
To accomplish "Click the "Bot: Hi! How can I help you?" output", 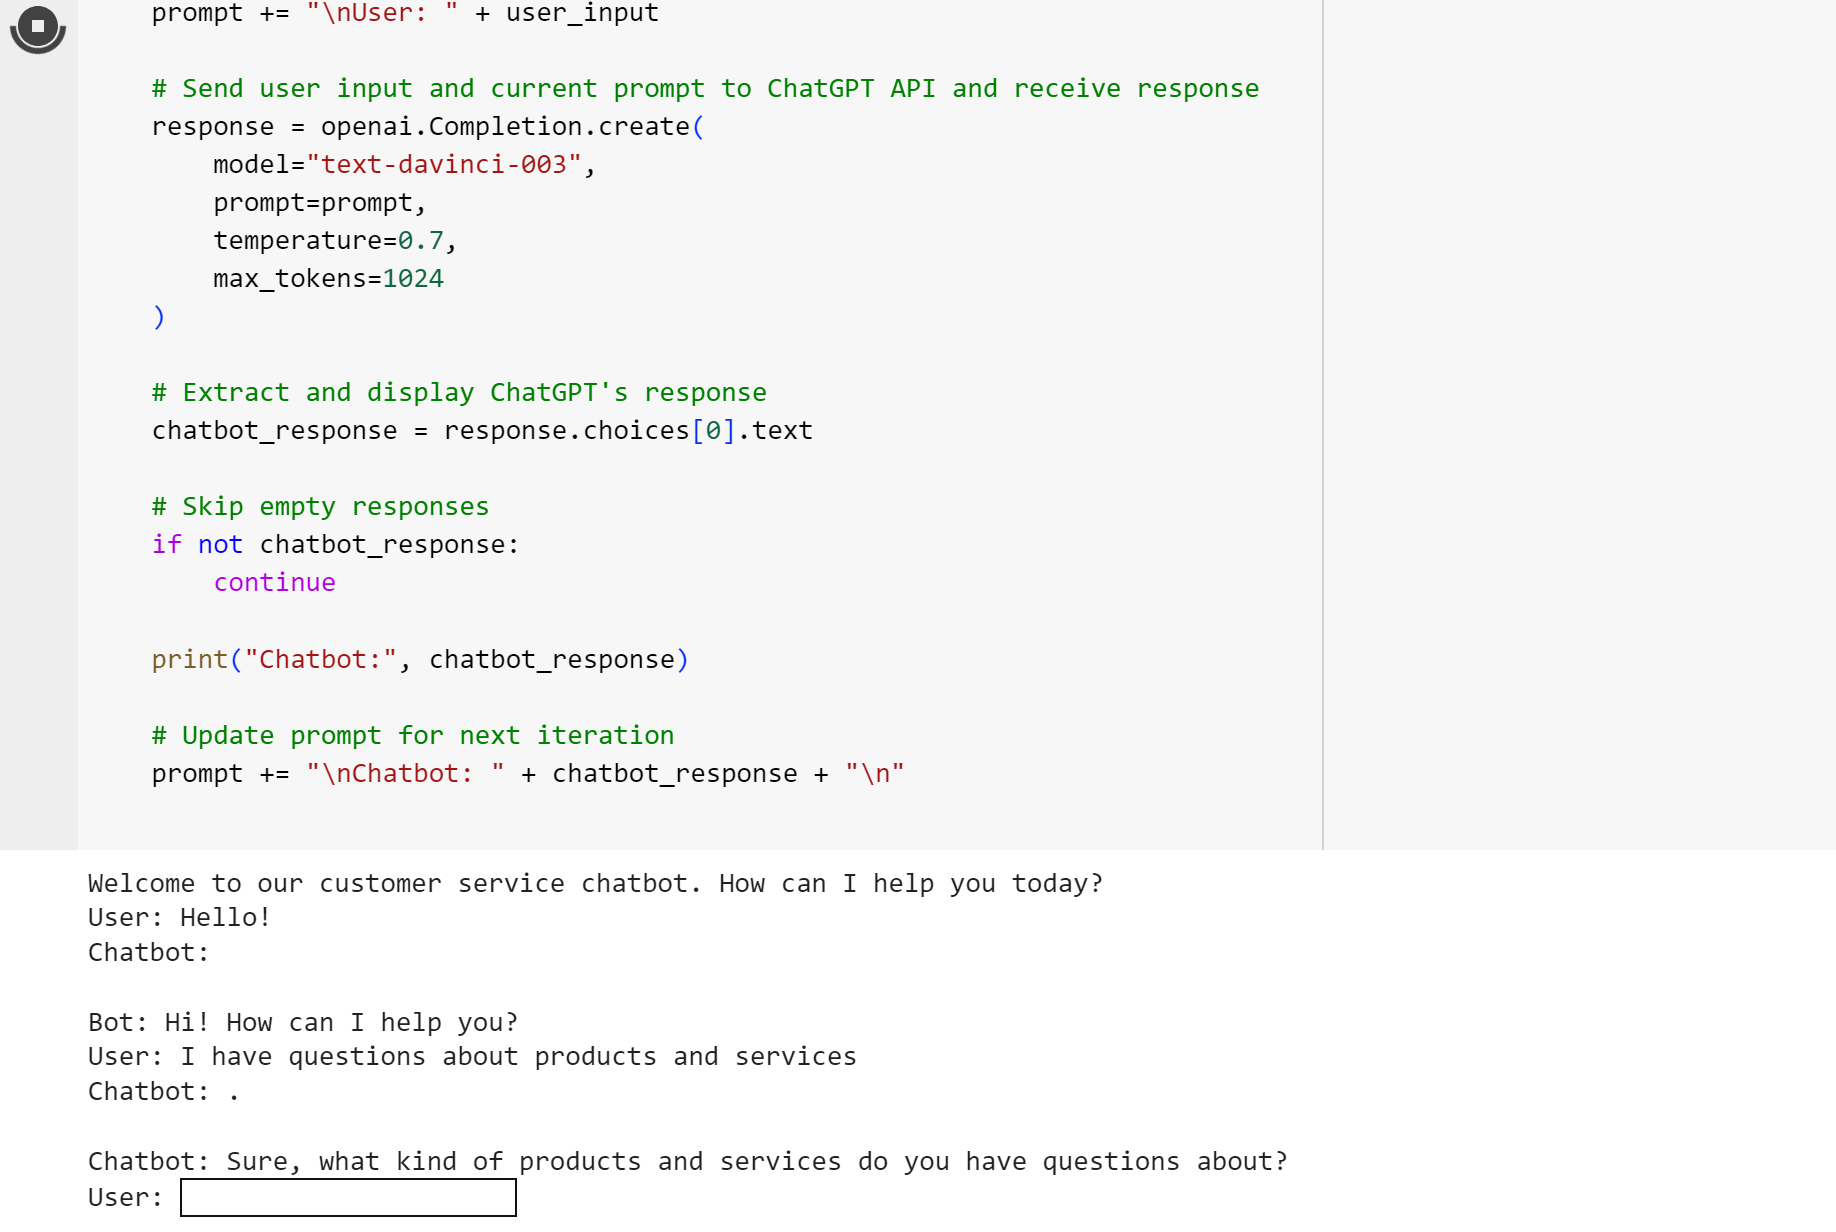I will pos(303,1023).
